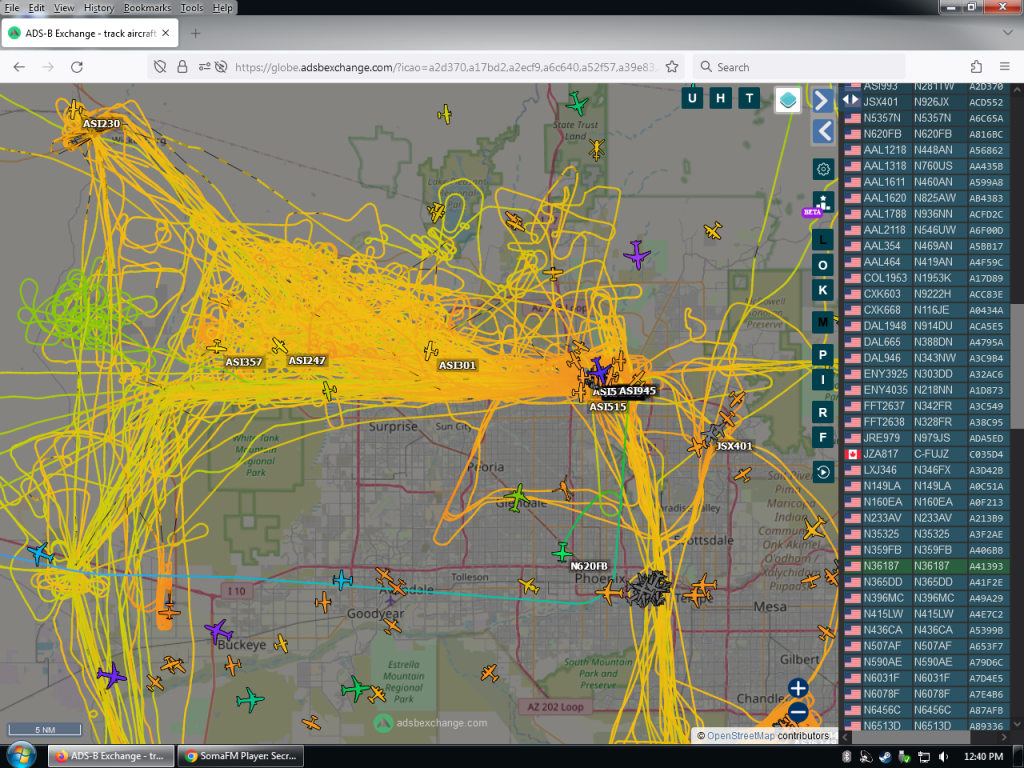The image size is (1024, 768).
Task: Select N620FB row in aircraft list
Action: tap(926, 134)
